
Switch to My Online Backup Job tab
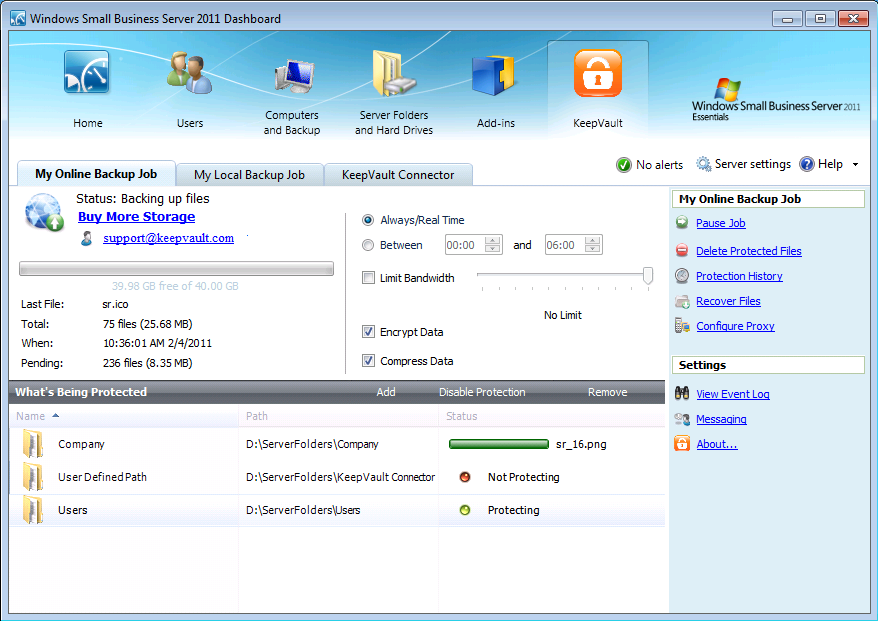[x=96, y=174]
